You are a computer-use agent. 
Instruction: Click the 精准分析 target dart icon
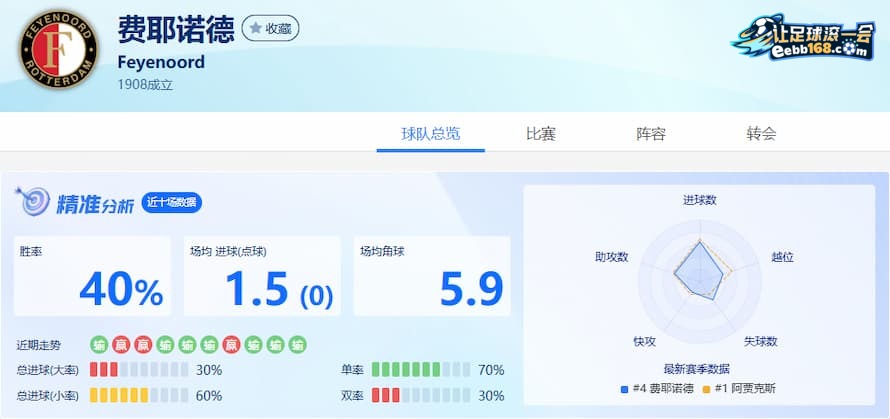point(33,203)
